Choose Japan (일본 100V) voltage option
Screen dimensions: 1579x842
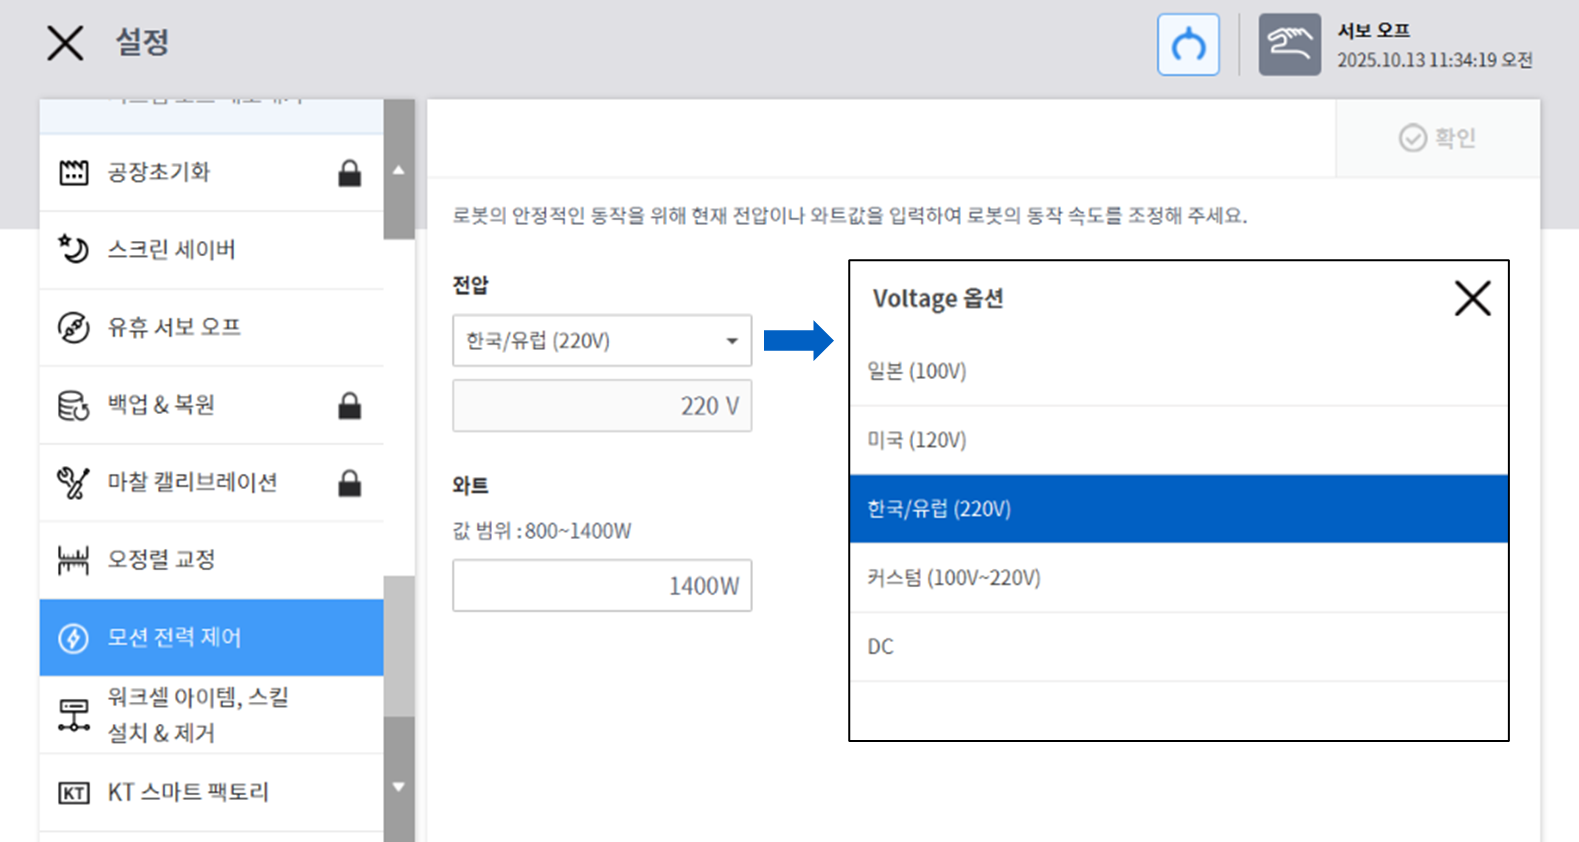tap(1178, 371)
